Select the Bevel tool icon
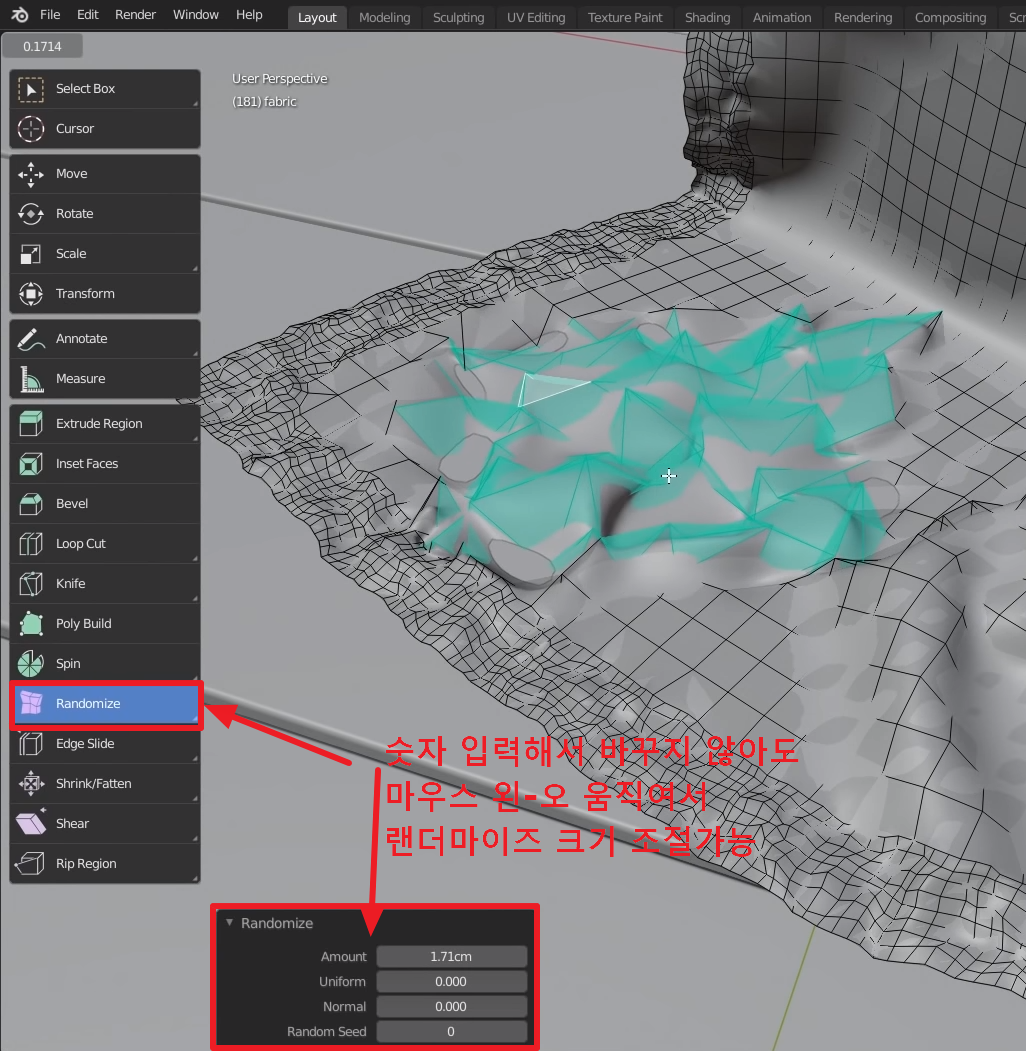The image size is (1026, 1051). pyautogui.click(x=31, y=504)
